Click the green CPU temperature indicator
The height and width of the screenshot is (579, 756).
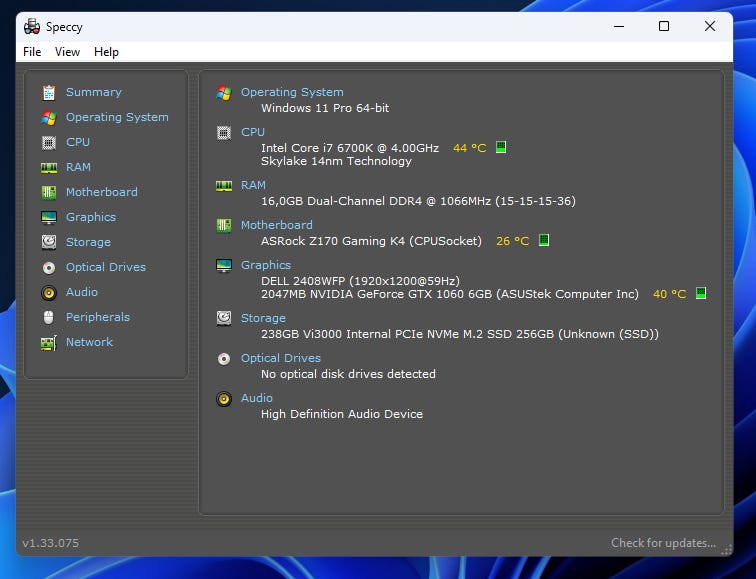501,147
